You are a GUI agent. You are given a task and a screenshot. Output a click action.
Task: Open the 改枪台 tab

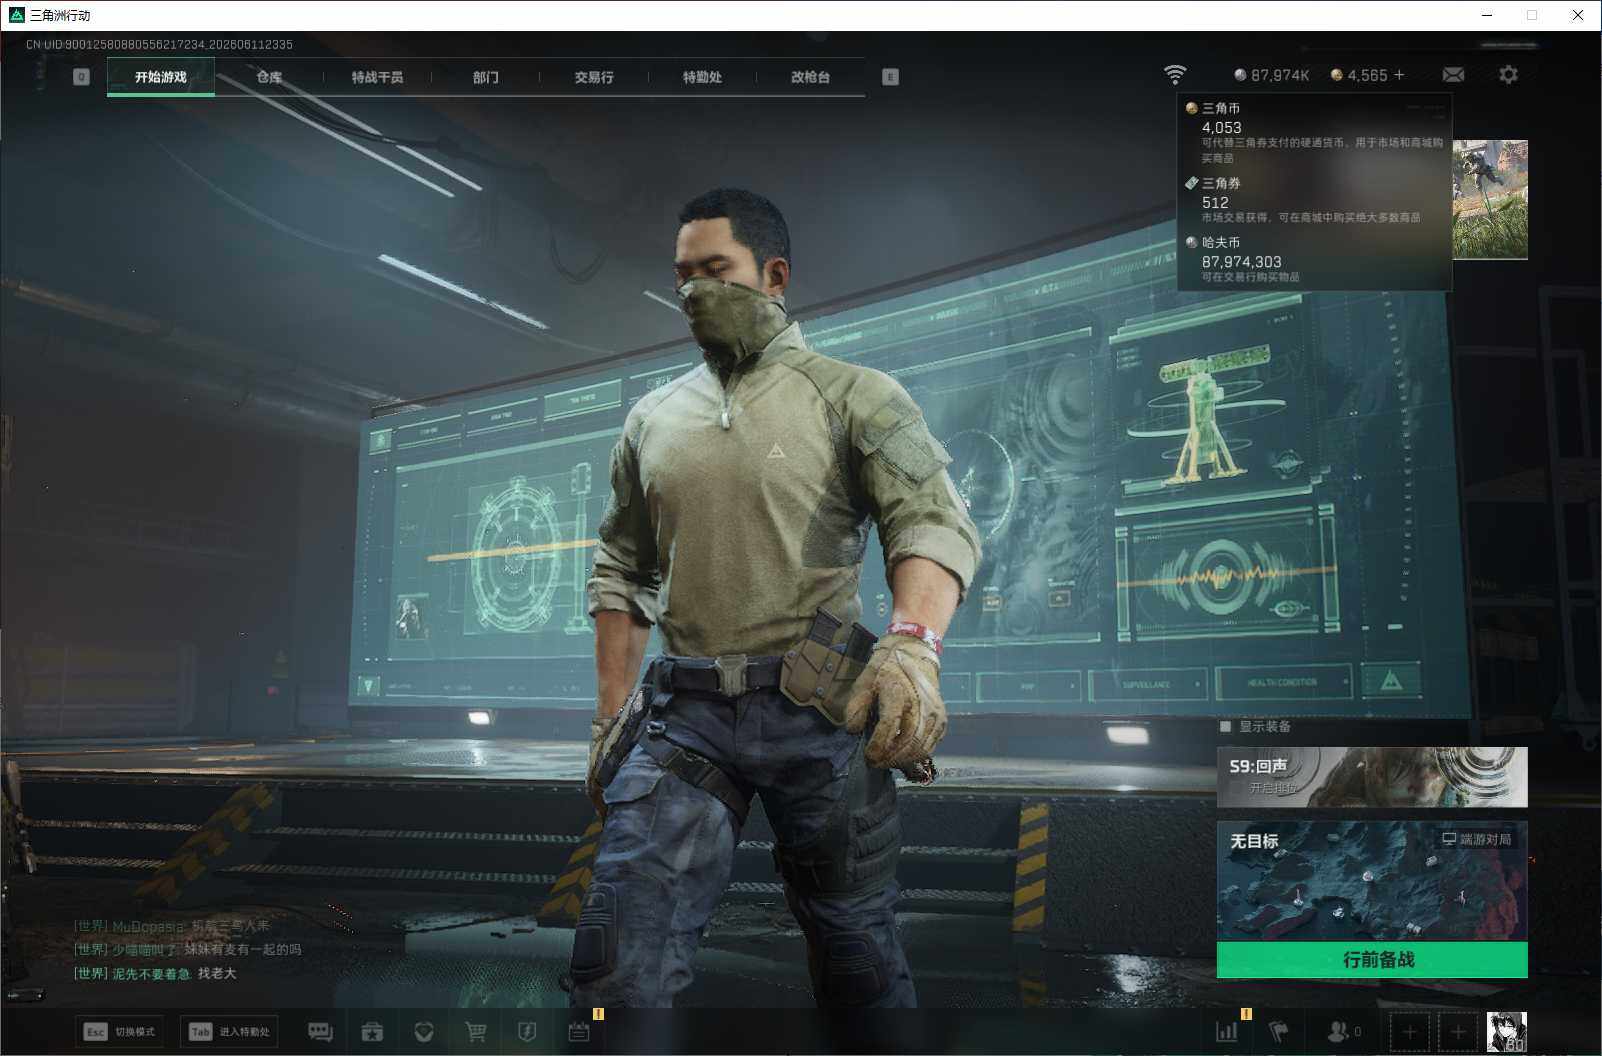coord(810,77)
